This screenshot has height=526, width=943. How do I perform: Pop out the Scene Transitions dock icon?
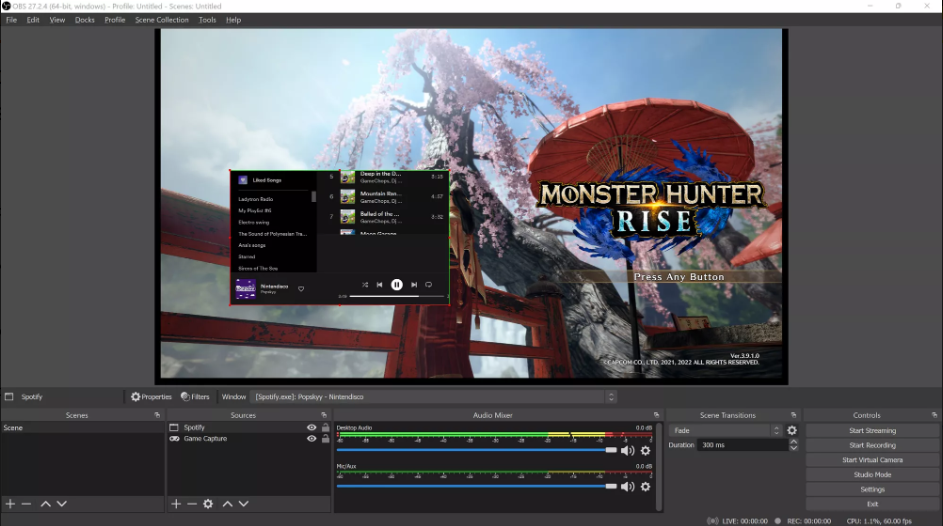point(793,415)
